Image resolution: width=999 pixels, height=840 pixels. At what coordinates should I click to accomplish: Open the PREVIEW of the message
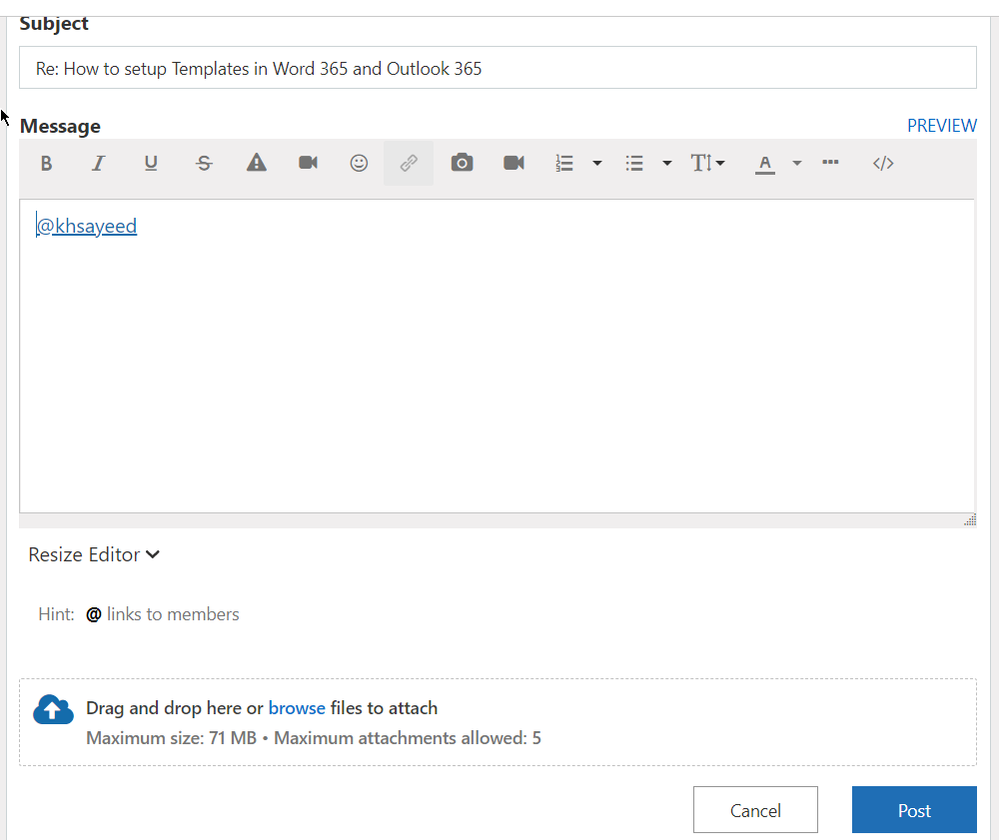(942, 126)
